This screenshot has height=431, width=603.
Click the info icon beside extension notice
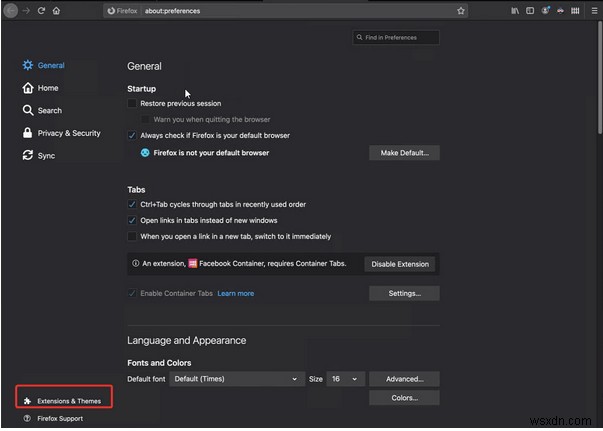pos(135,263)
